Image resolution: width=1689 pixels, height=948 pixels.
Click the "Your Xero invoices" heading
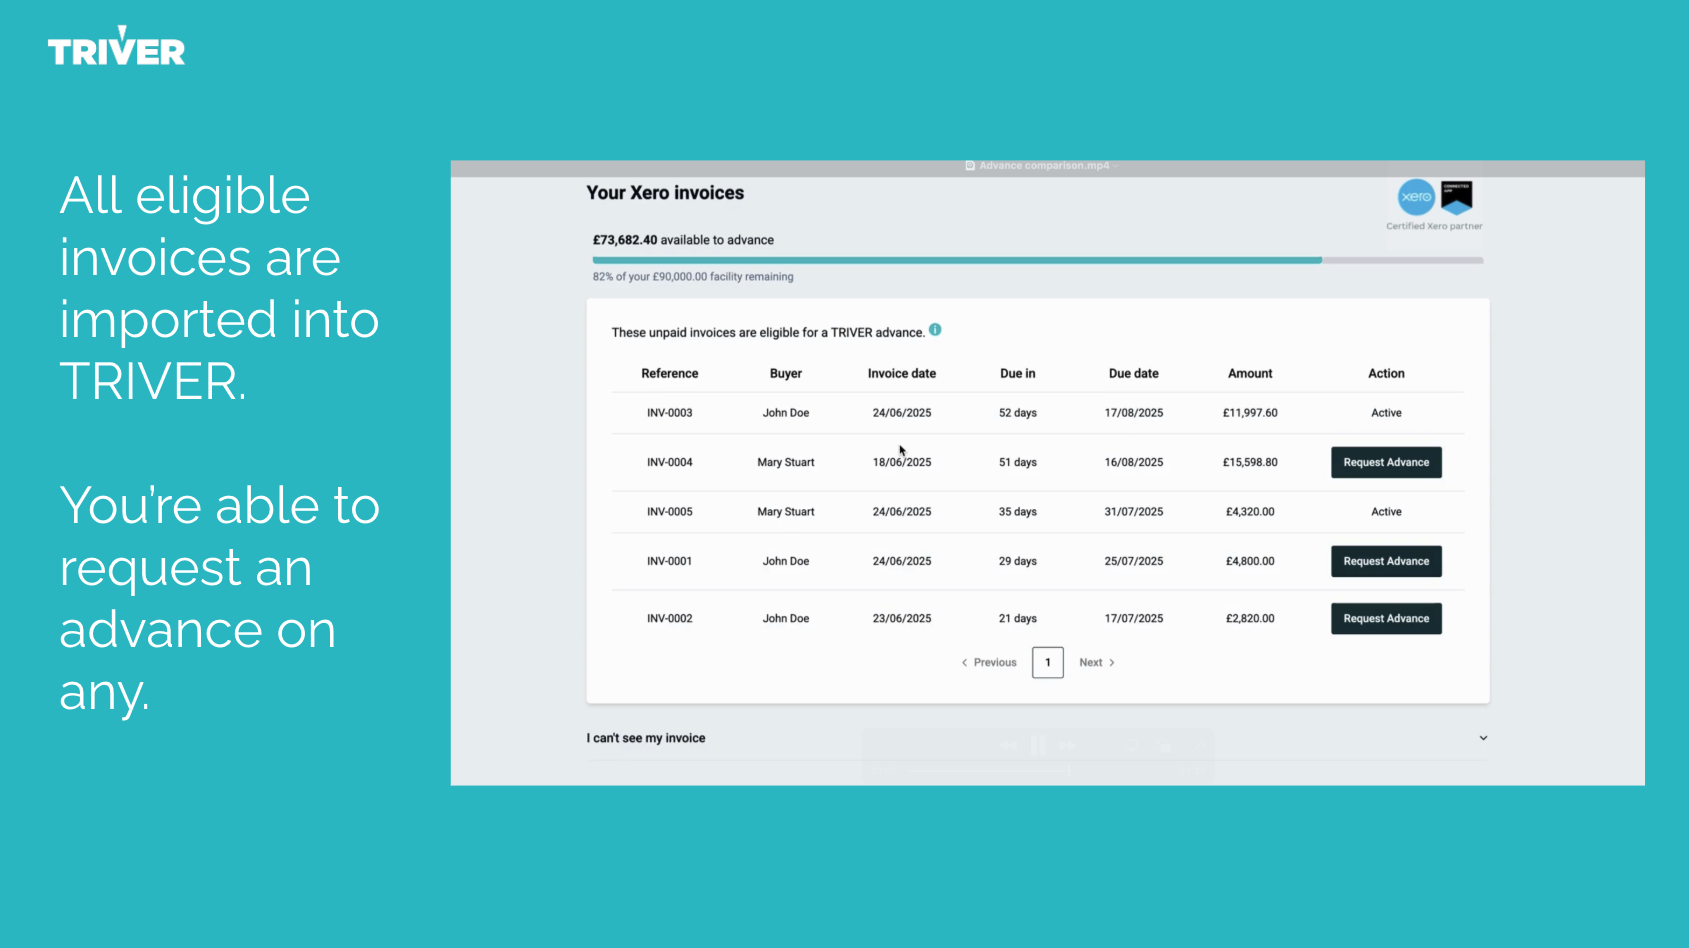click(x=665, y=193)
